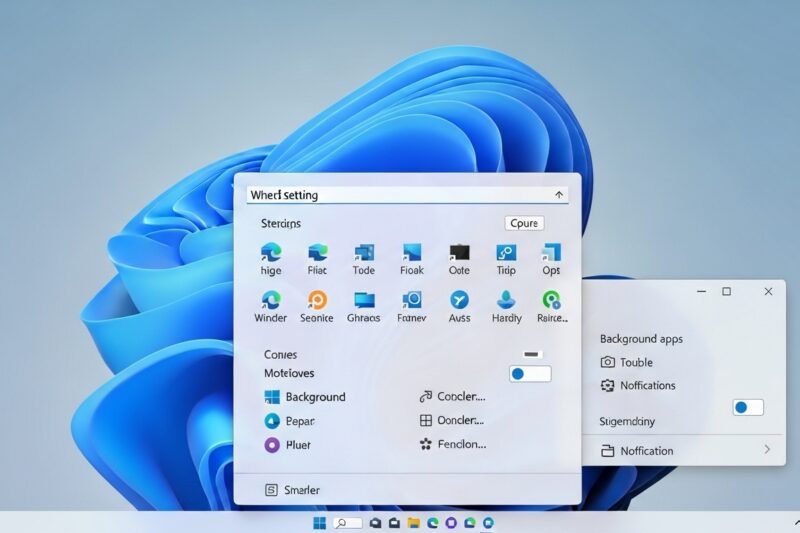The image size is (800, 533).
Task: Click the flower icon beside Fenclon...
Action: pos(426,444)
